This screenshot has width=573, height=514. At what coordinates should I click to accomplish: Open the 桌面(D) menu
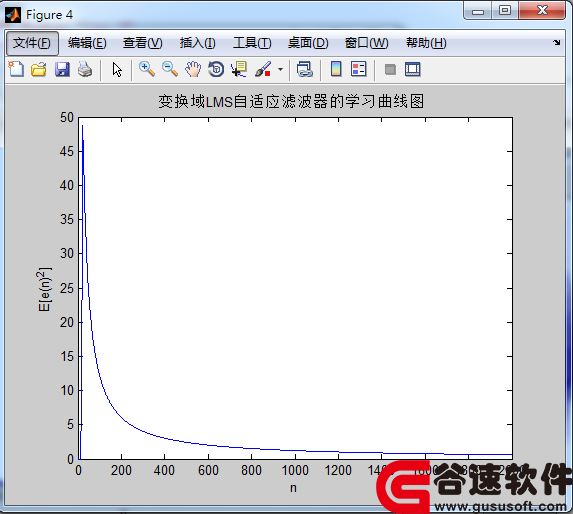pos(308,43)
